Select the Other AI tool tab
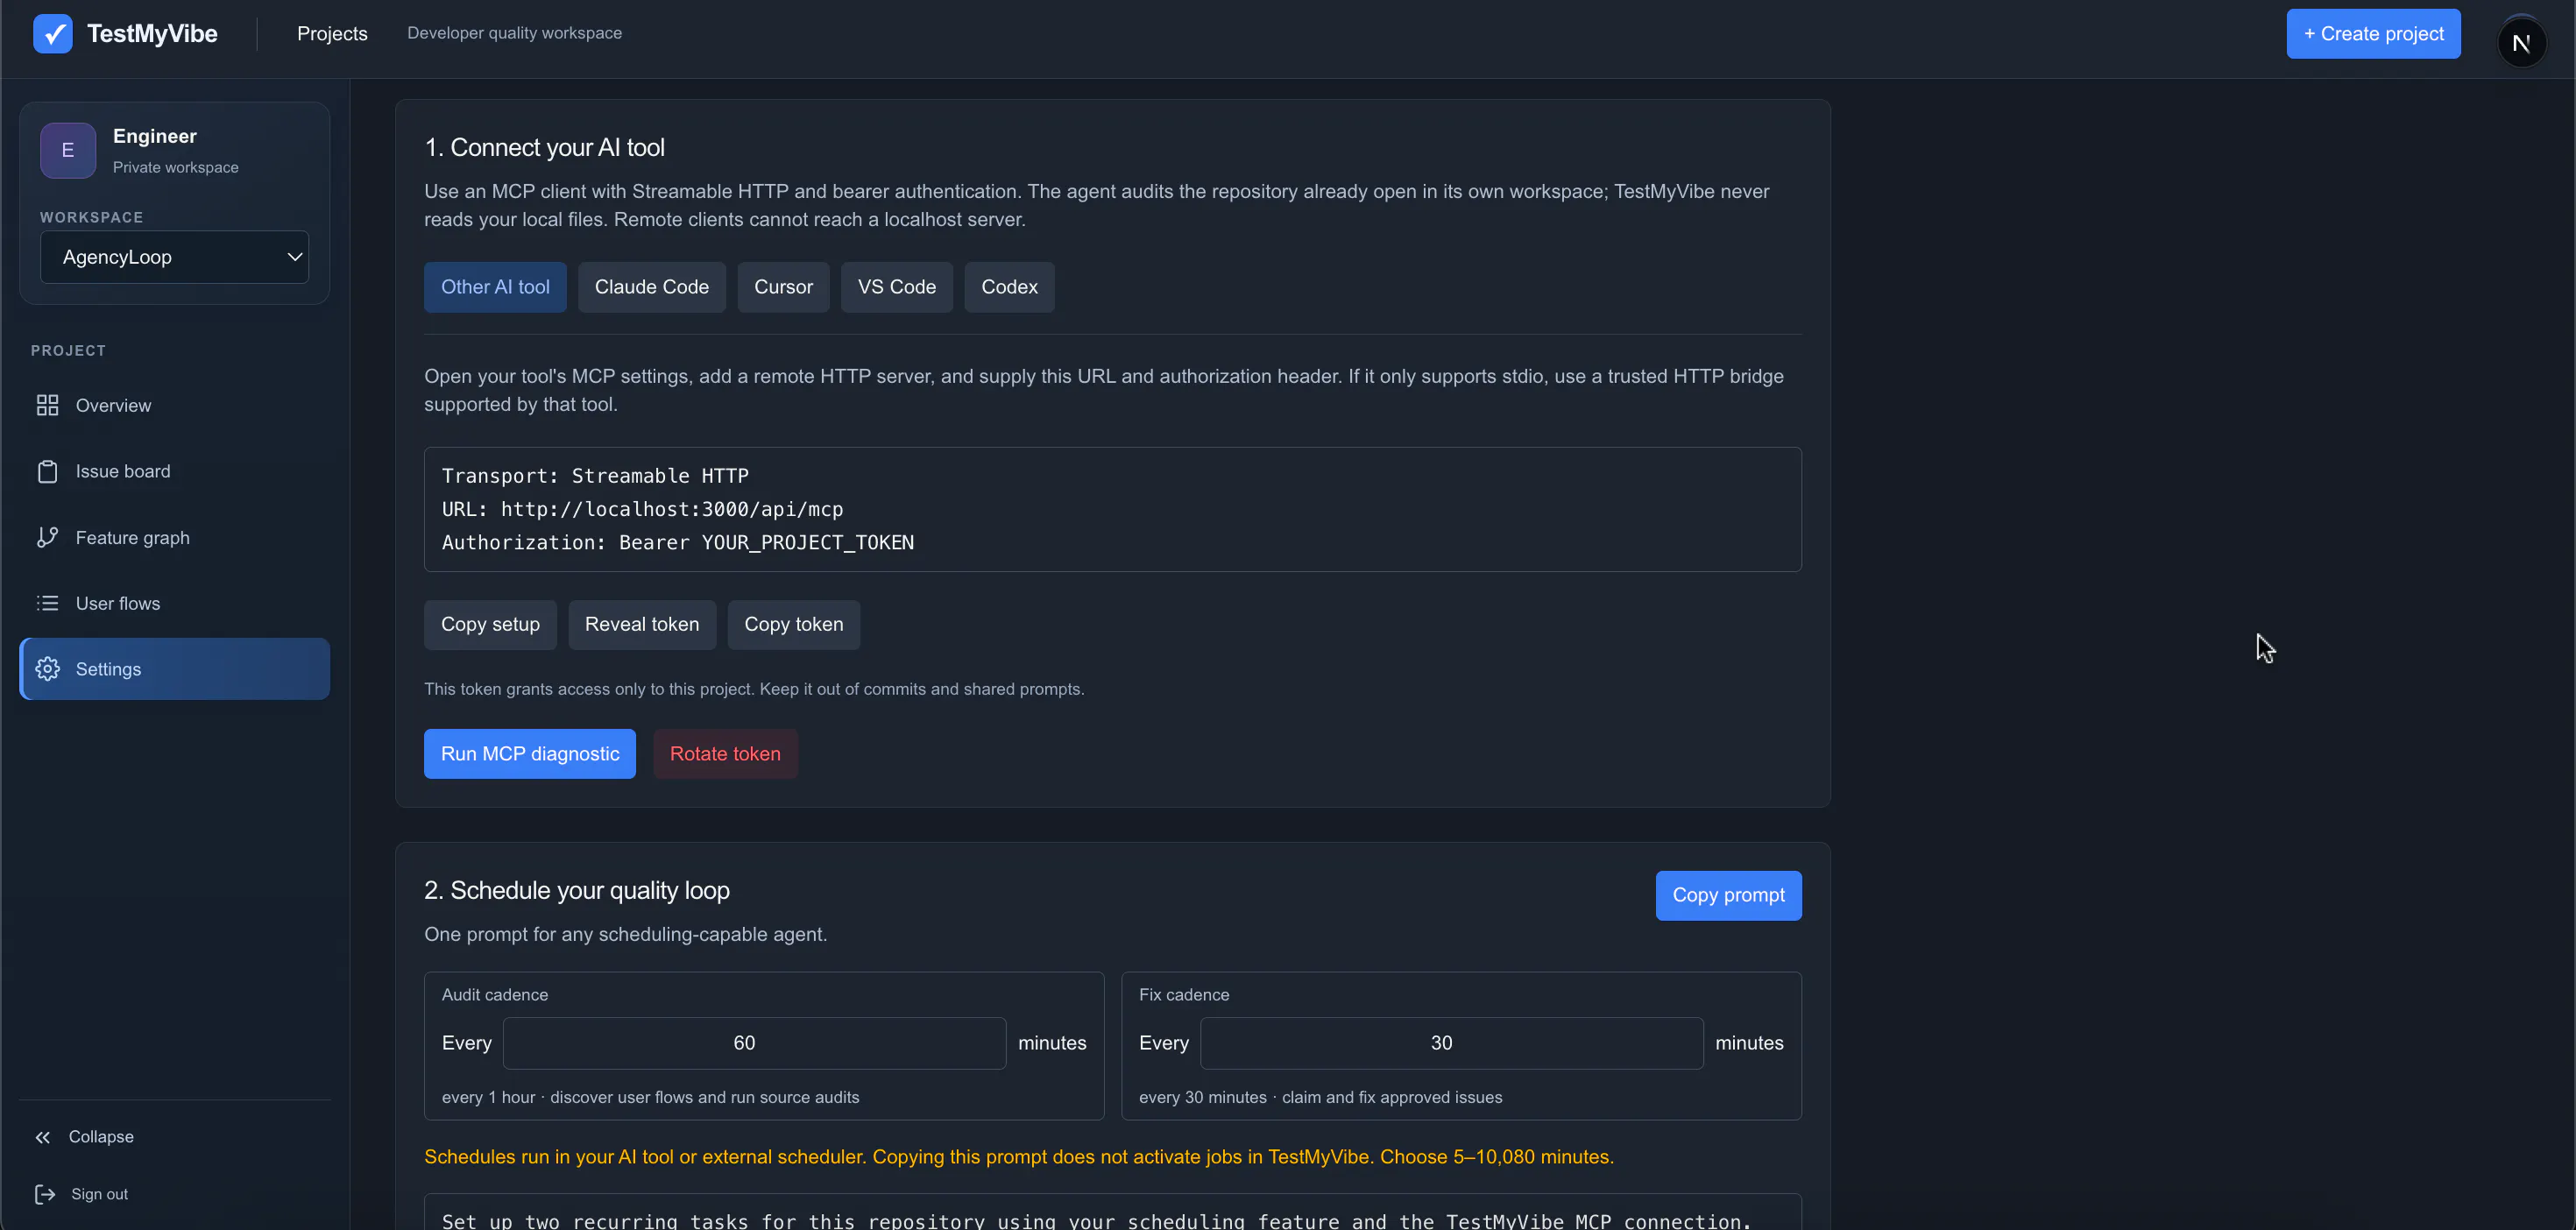The image size is (2576, 1230). (x=495, y=287)
